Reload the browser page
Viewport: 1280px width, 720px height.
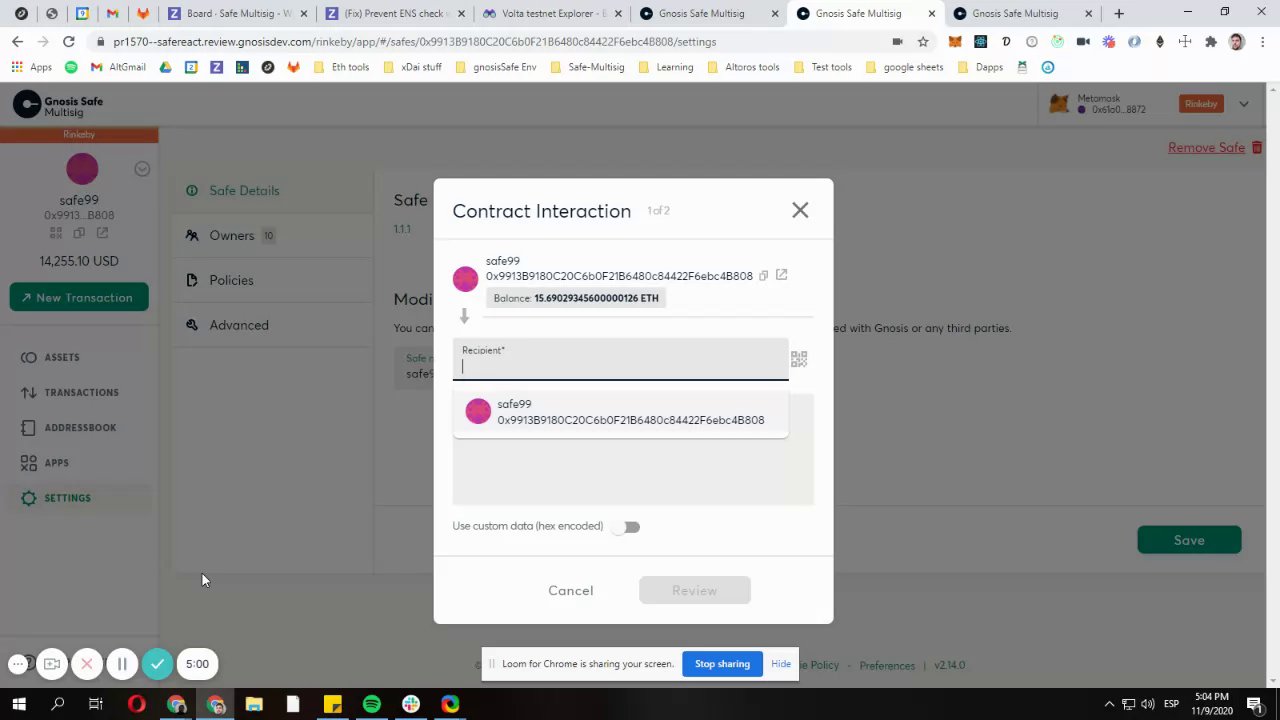(x=68, y=41)
